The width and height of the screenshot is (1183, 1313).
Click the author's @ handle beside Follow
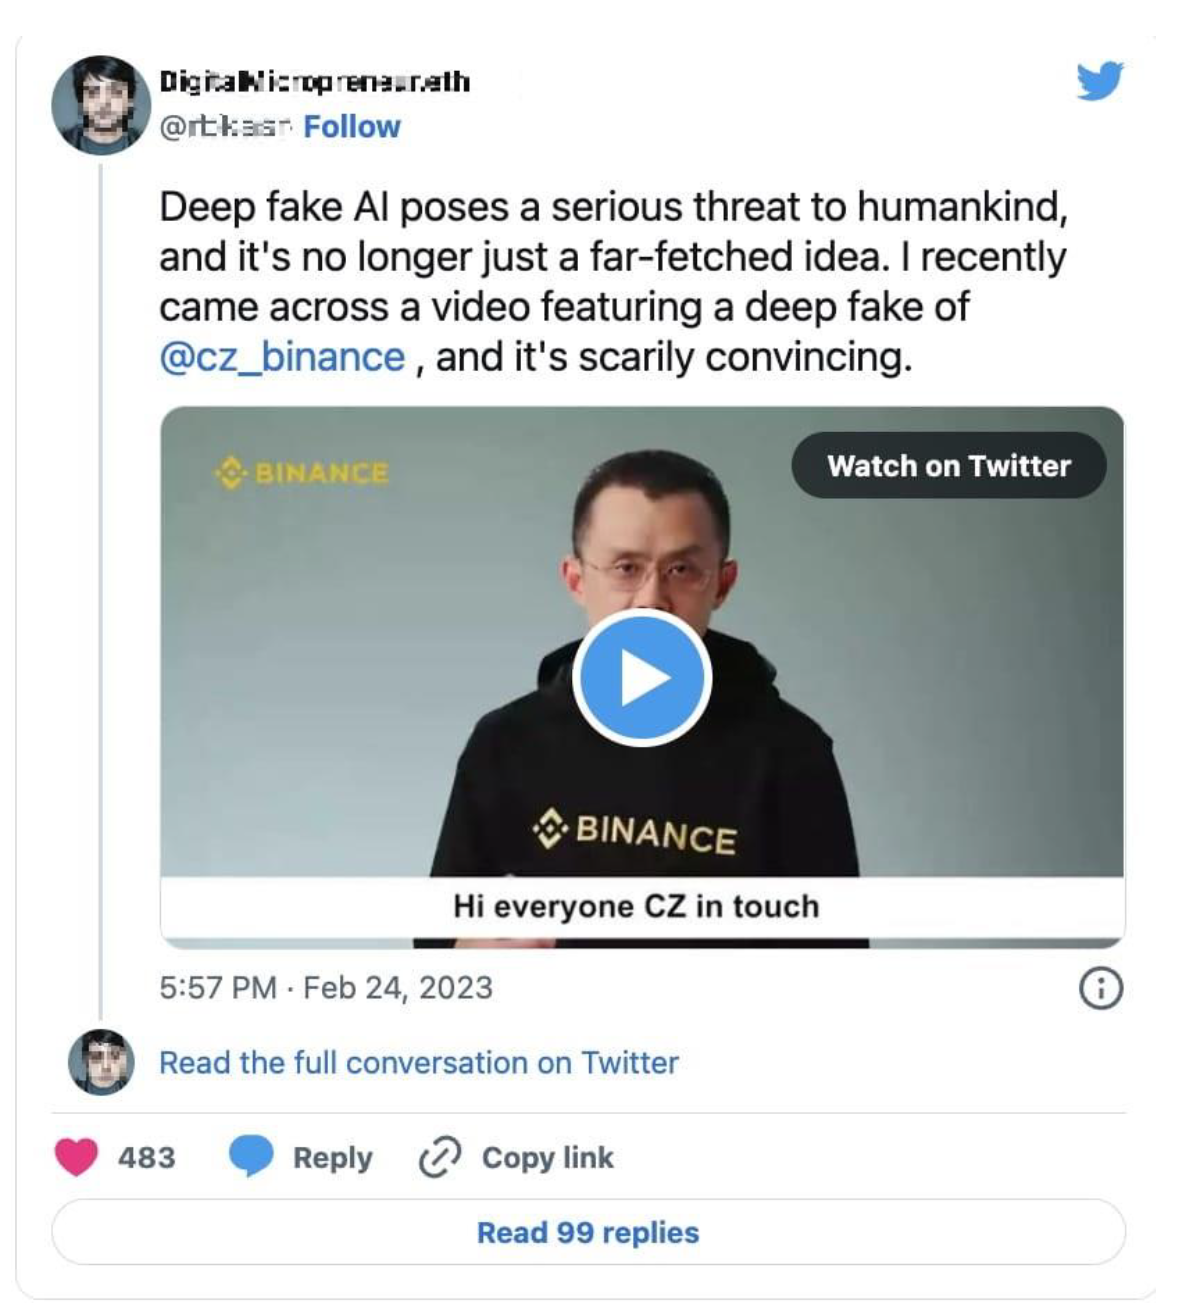pos(225,127)
